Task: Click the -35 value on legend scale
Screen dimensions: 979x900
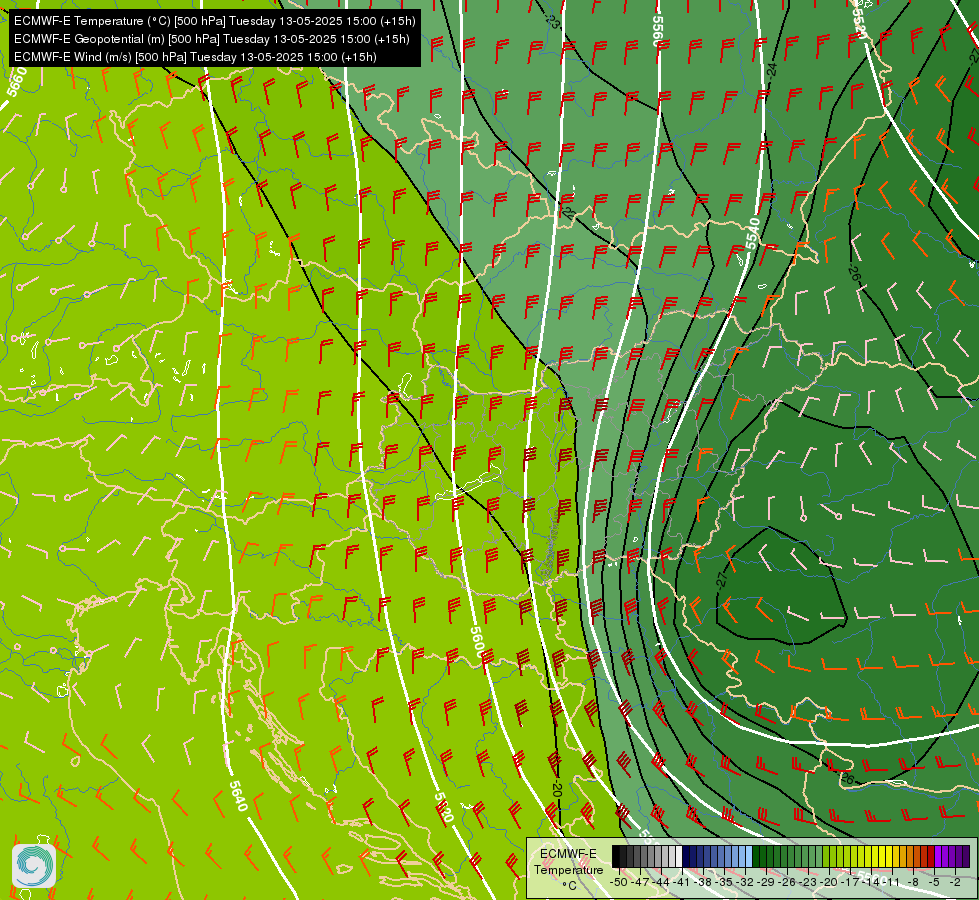Action: pyautogui.click(x=724, y=882)
